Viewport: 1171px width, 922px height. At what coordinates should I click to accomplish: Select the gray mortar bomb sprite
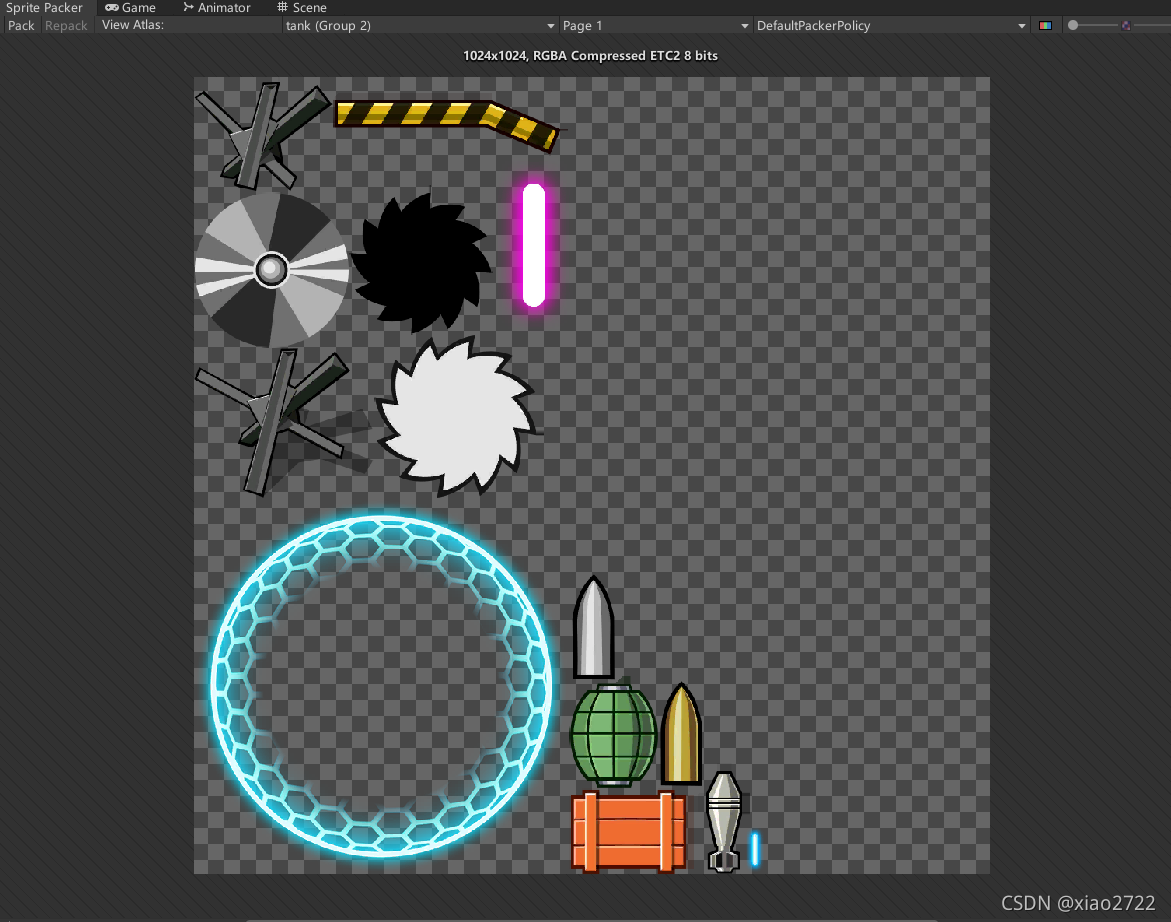[724, 821]
